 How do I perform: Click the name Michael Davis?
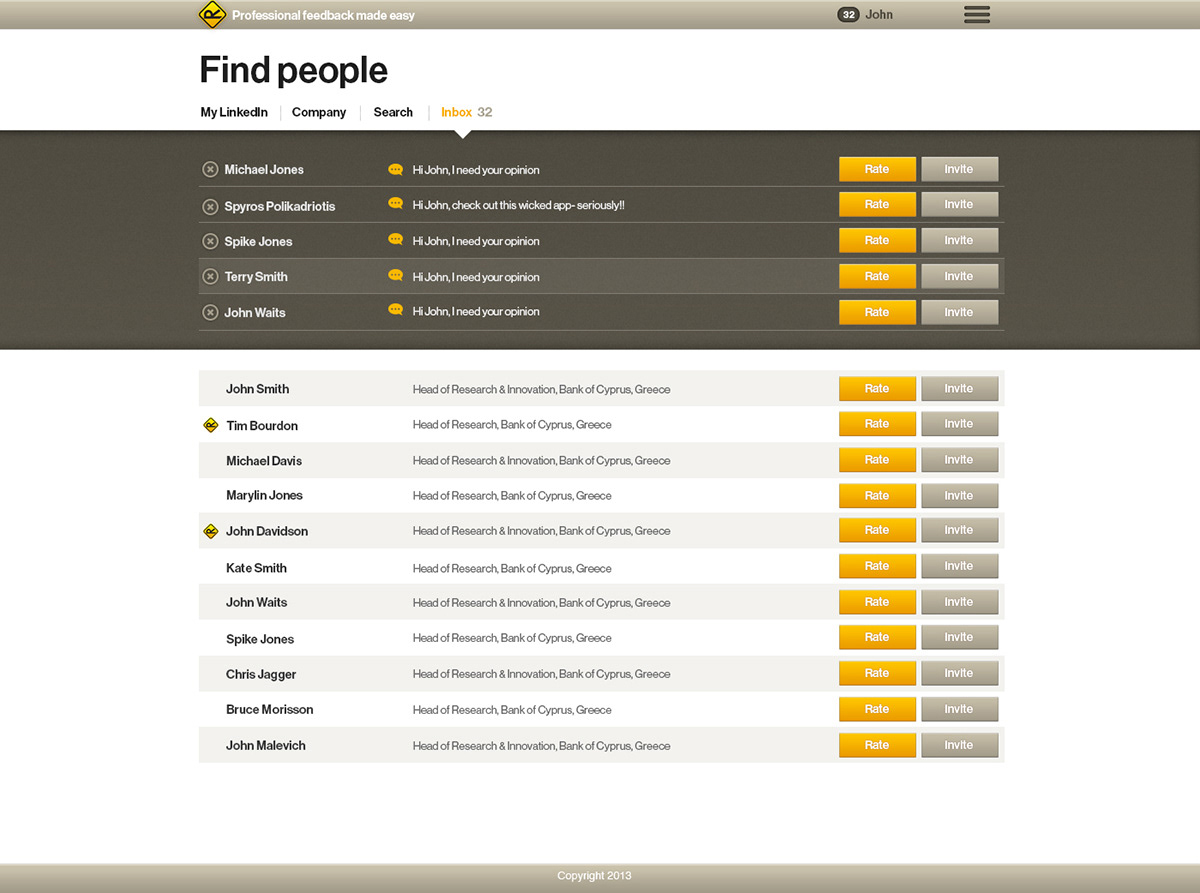coord(264,461)
